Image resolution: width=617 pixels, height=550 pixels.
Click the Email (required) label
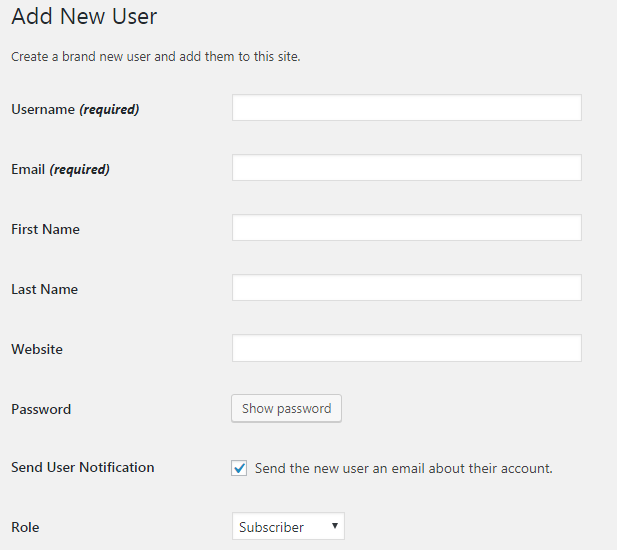point(60,169)
